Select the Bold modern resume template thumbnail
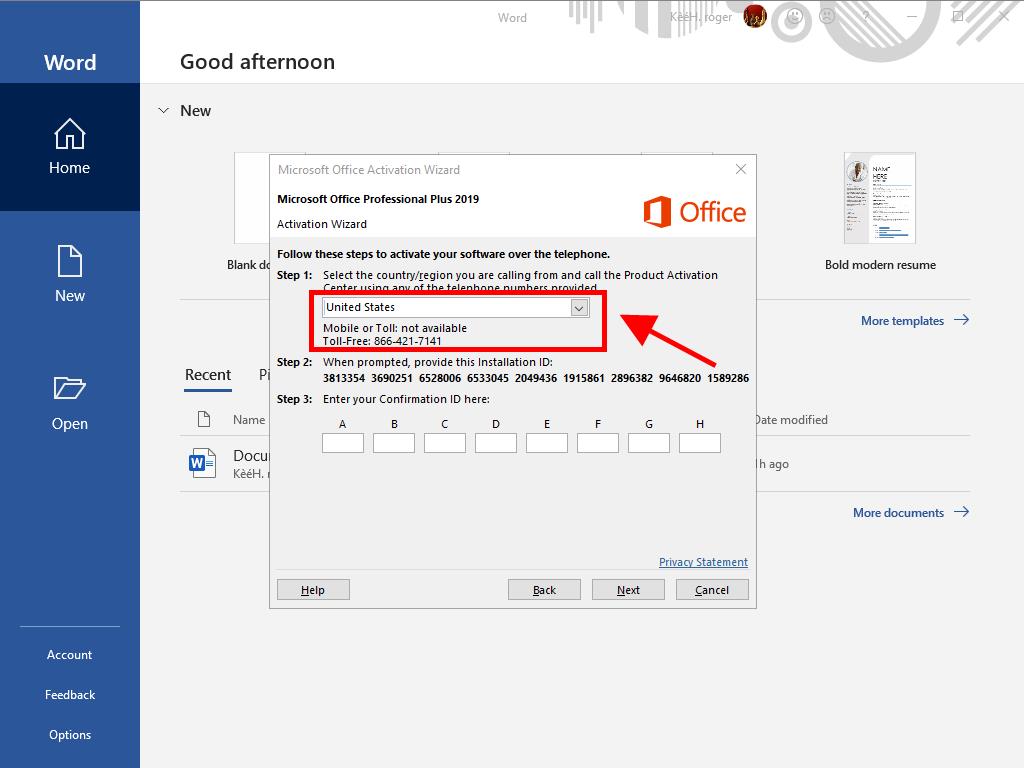This screenshot has width=1024, height=768. click(880, 199)
